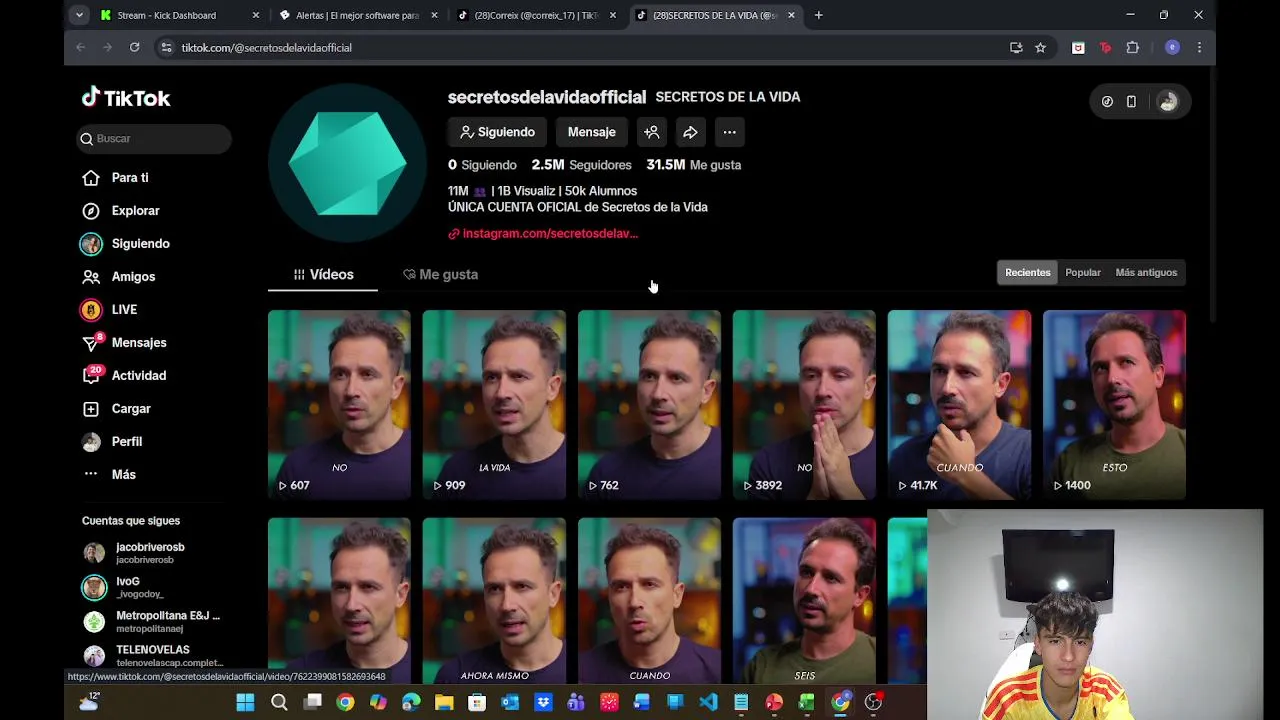Bookmark this page with the star

[1040, 47]
